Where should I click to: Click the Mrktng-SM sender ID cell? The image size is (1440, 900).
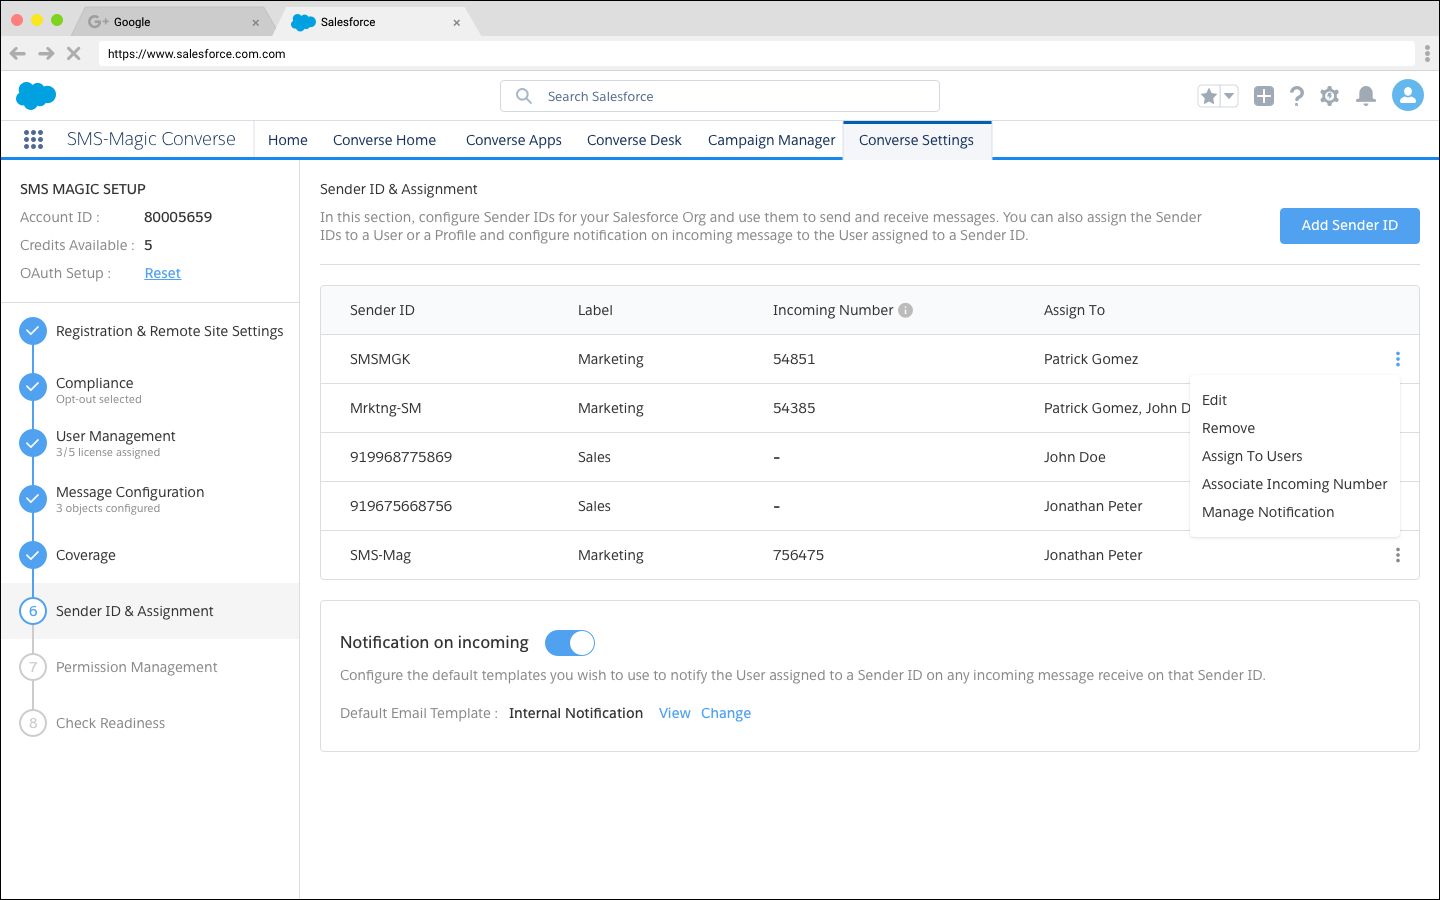385,408
